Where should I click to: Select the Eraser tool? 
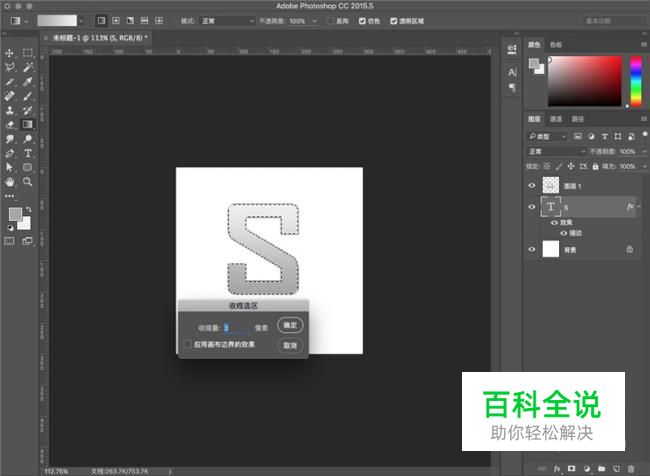(x=9, y=124)
